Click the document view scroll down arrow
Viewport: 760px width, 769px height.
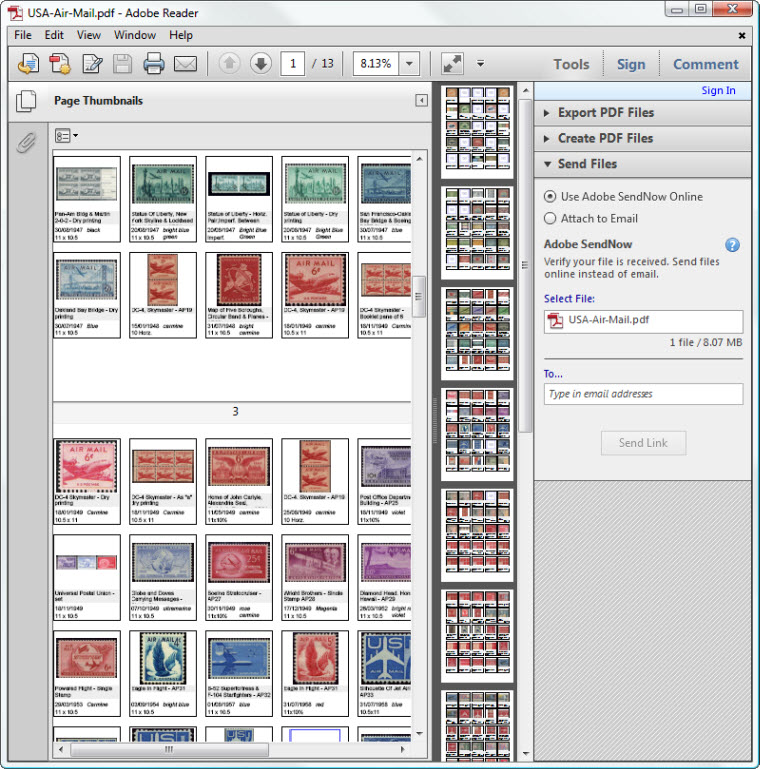tap(525, 753)
